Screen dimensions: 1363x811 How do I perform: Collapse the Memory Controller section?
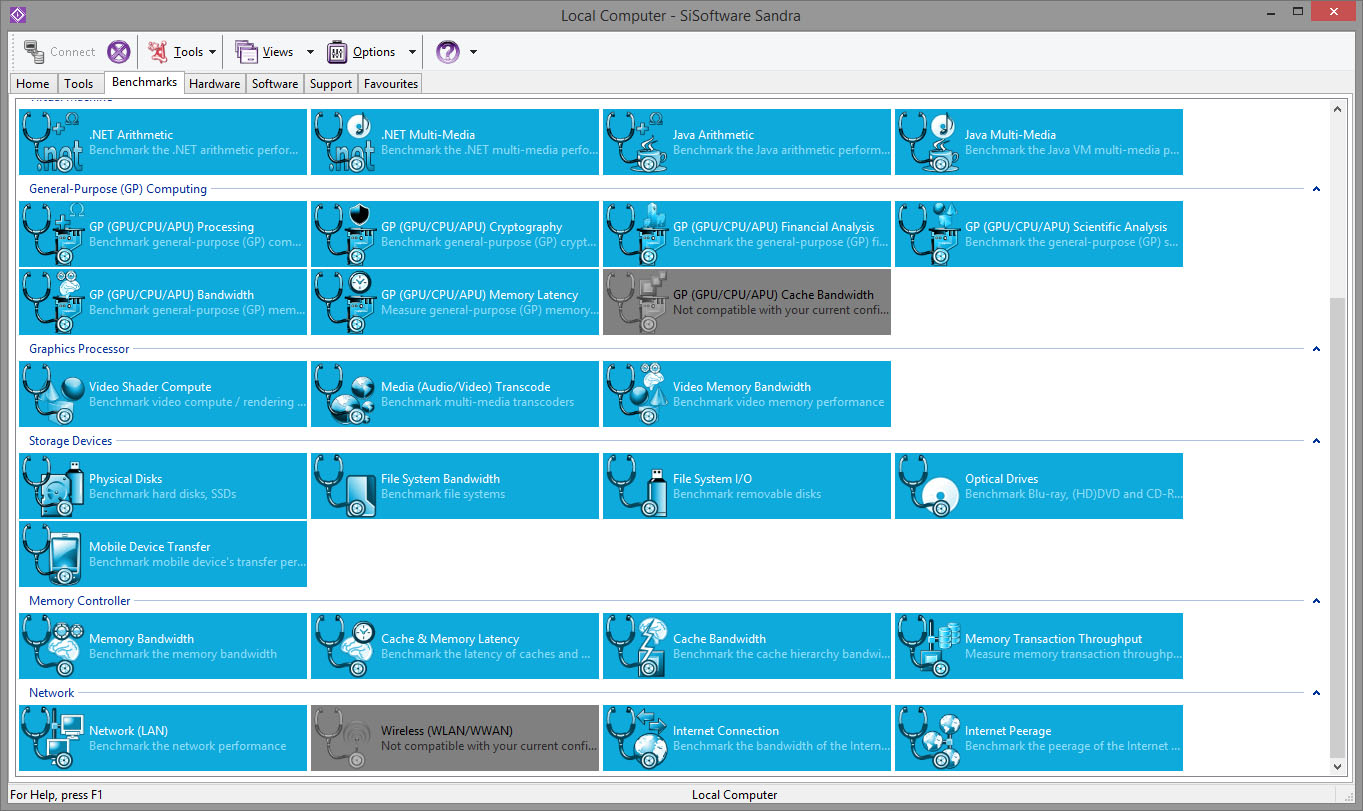pyautogui.click(x=1316, y=600)
